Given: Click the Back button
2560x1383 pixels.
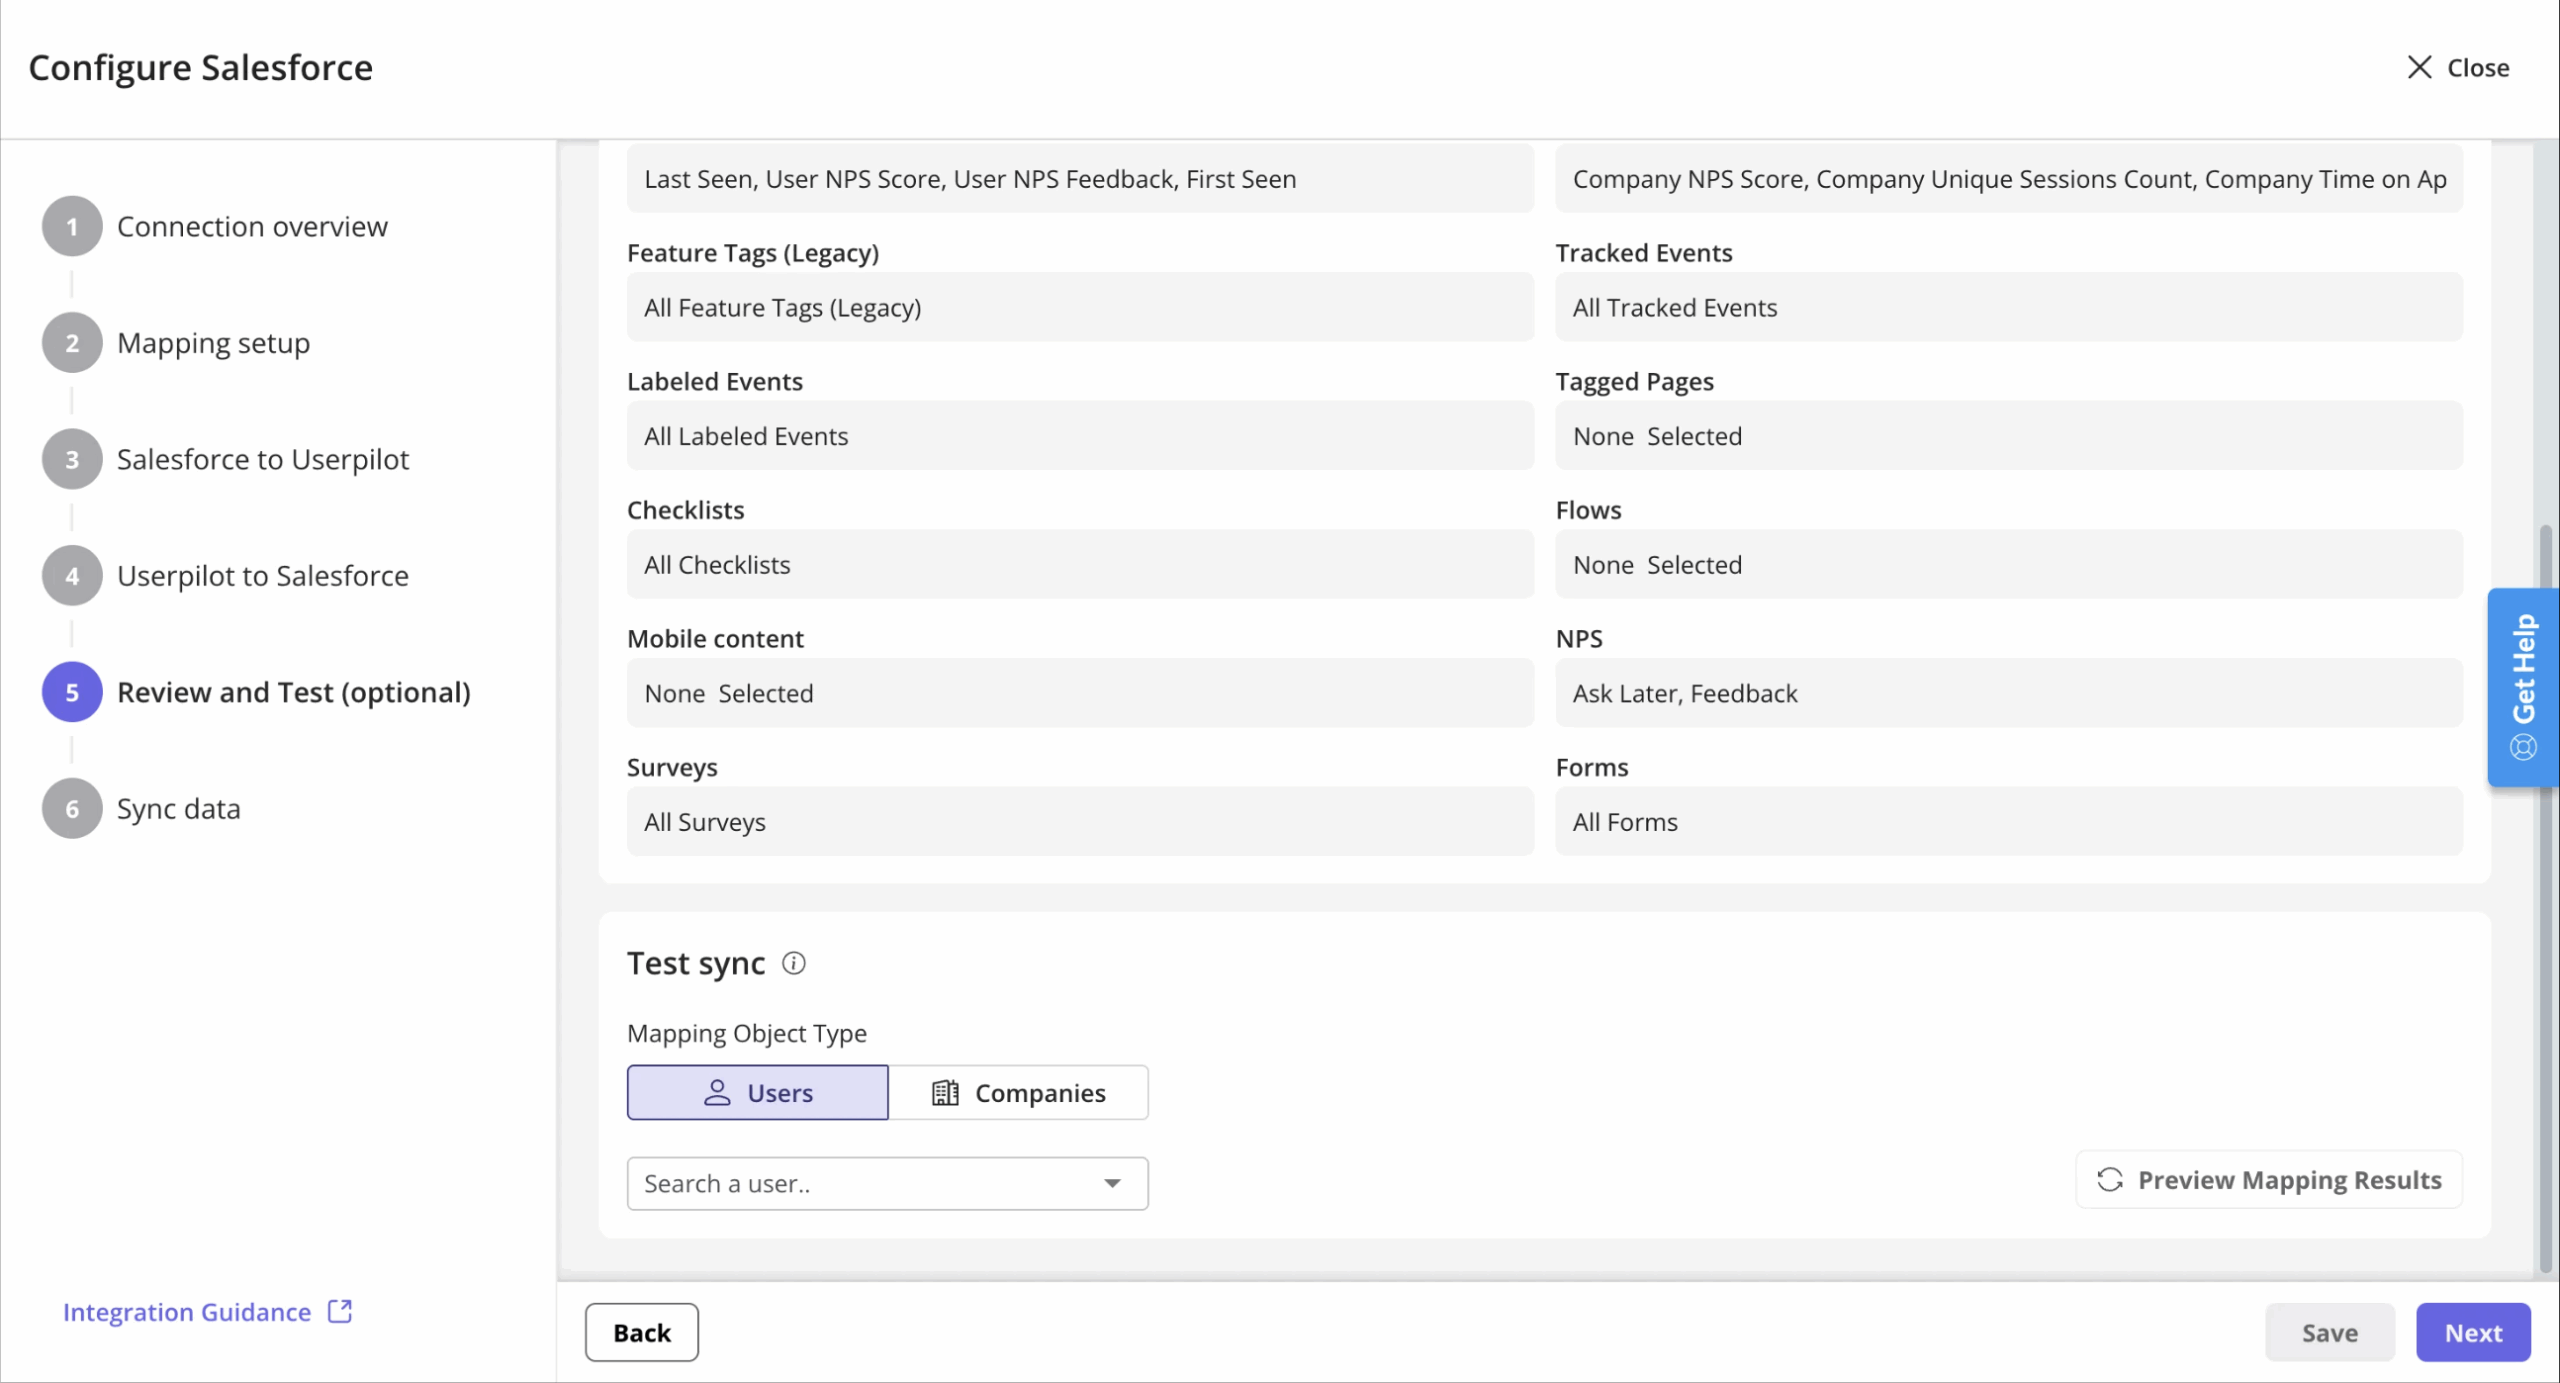Looking at the screenshot, I should click(642, 1332).
